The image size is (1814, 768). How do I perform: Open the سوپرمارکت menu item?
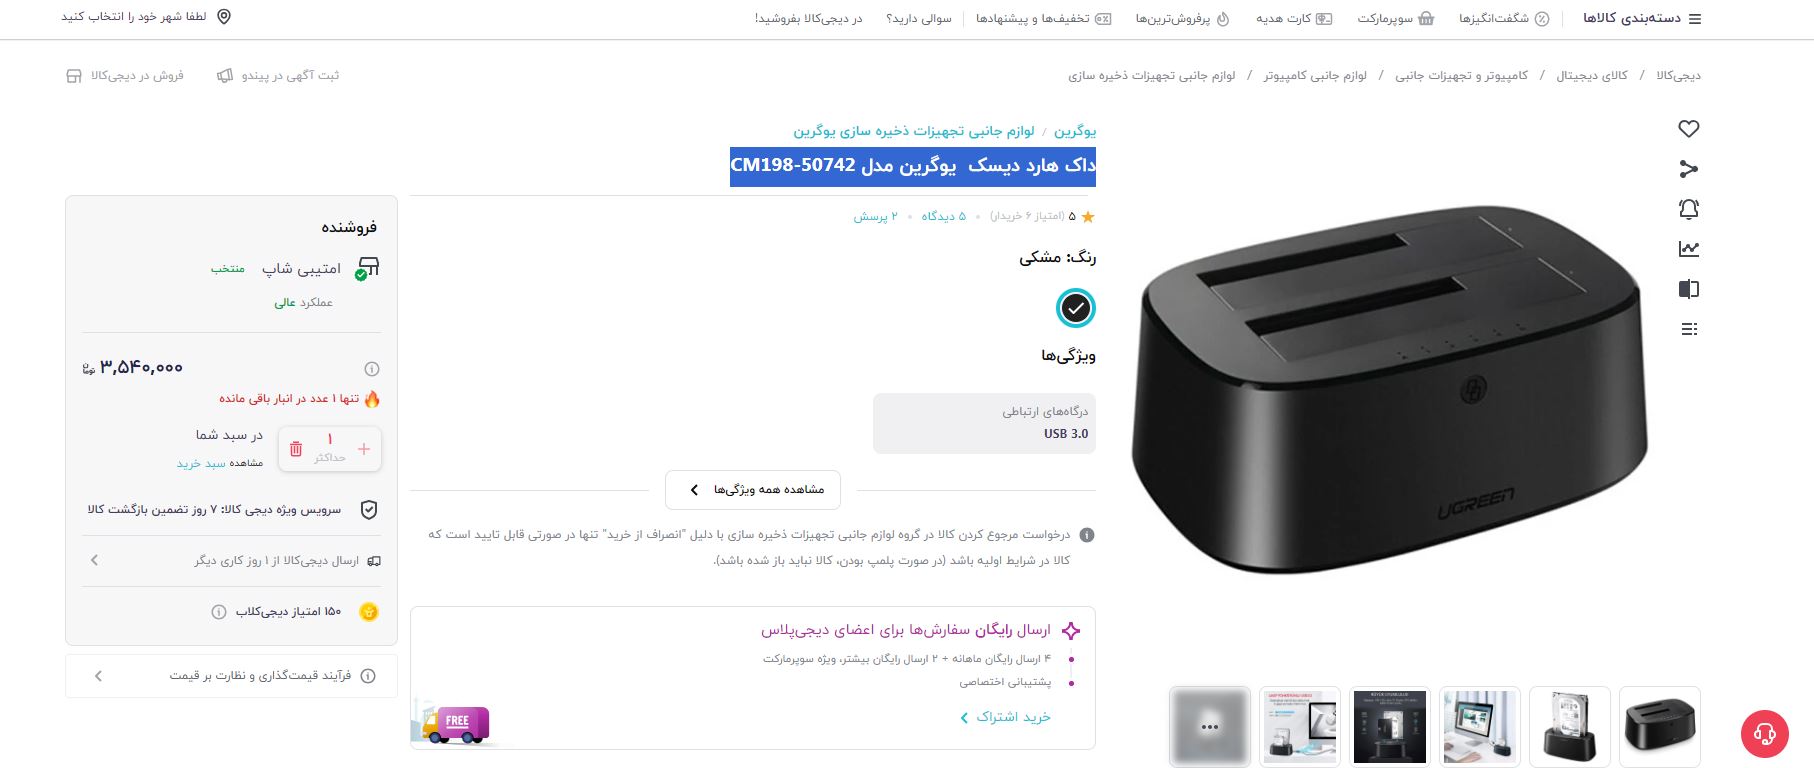(x=1396, y=18)
